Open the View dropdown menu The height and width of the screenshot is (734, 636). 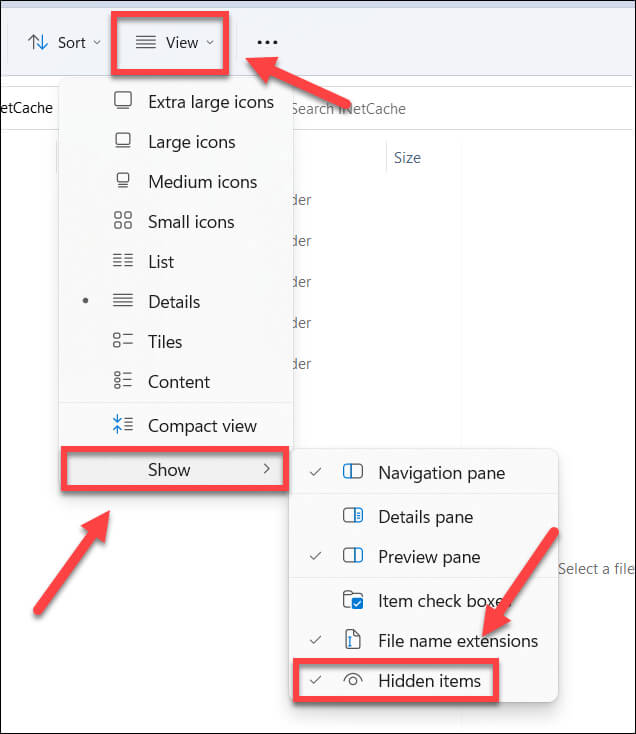click(175, 42)
